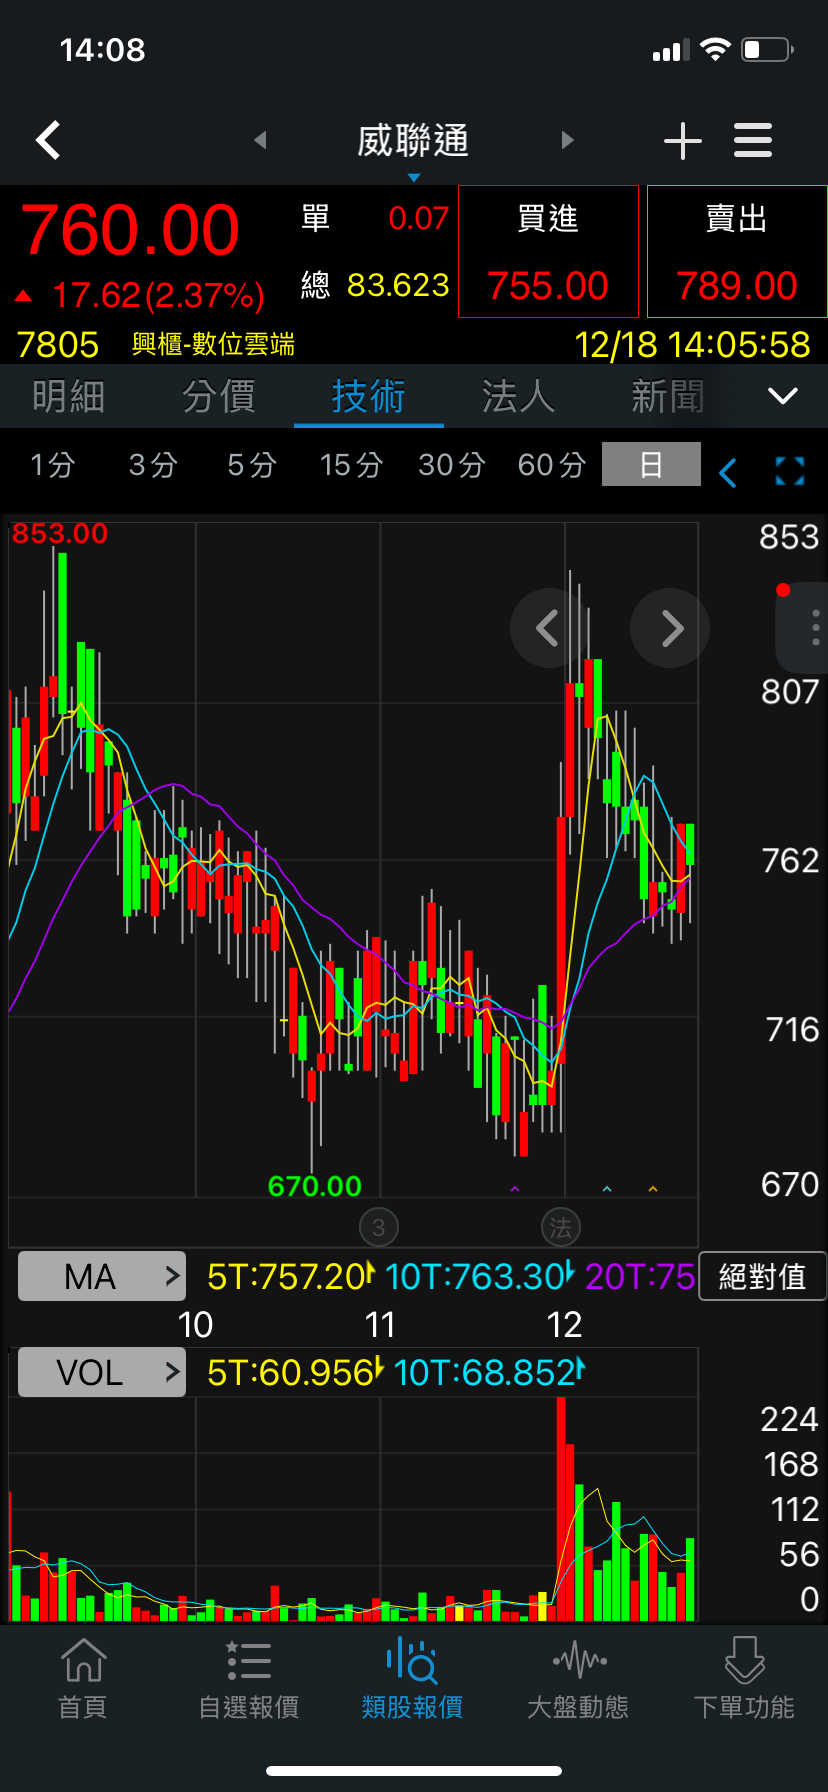
Task: Open the 法人 tab
Action: [x=518, y=397]
